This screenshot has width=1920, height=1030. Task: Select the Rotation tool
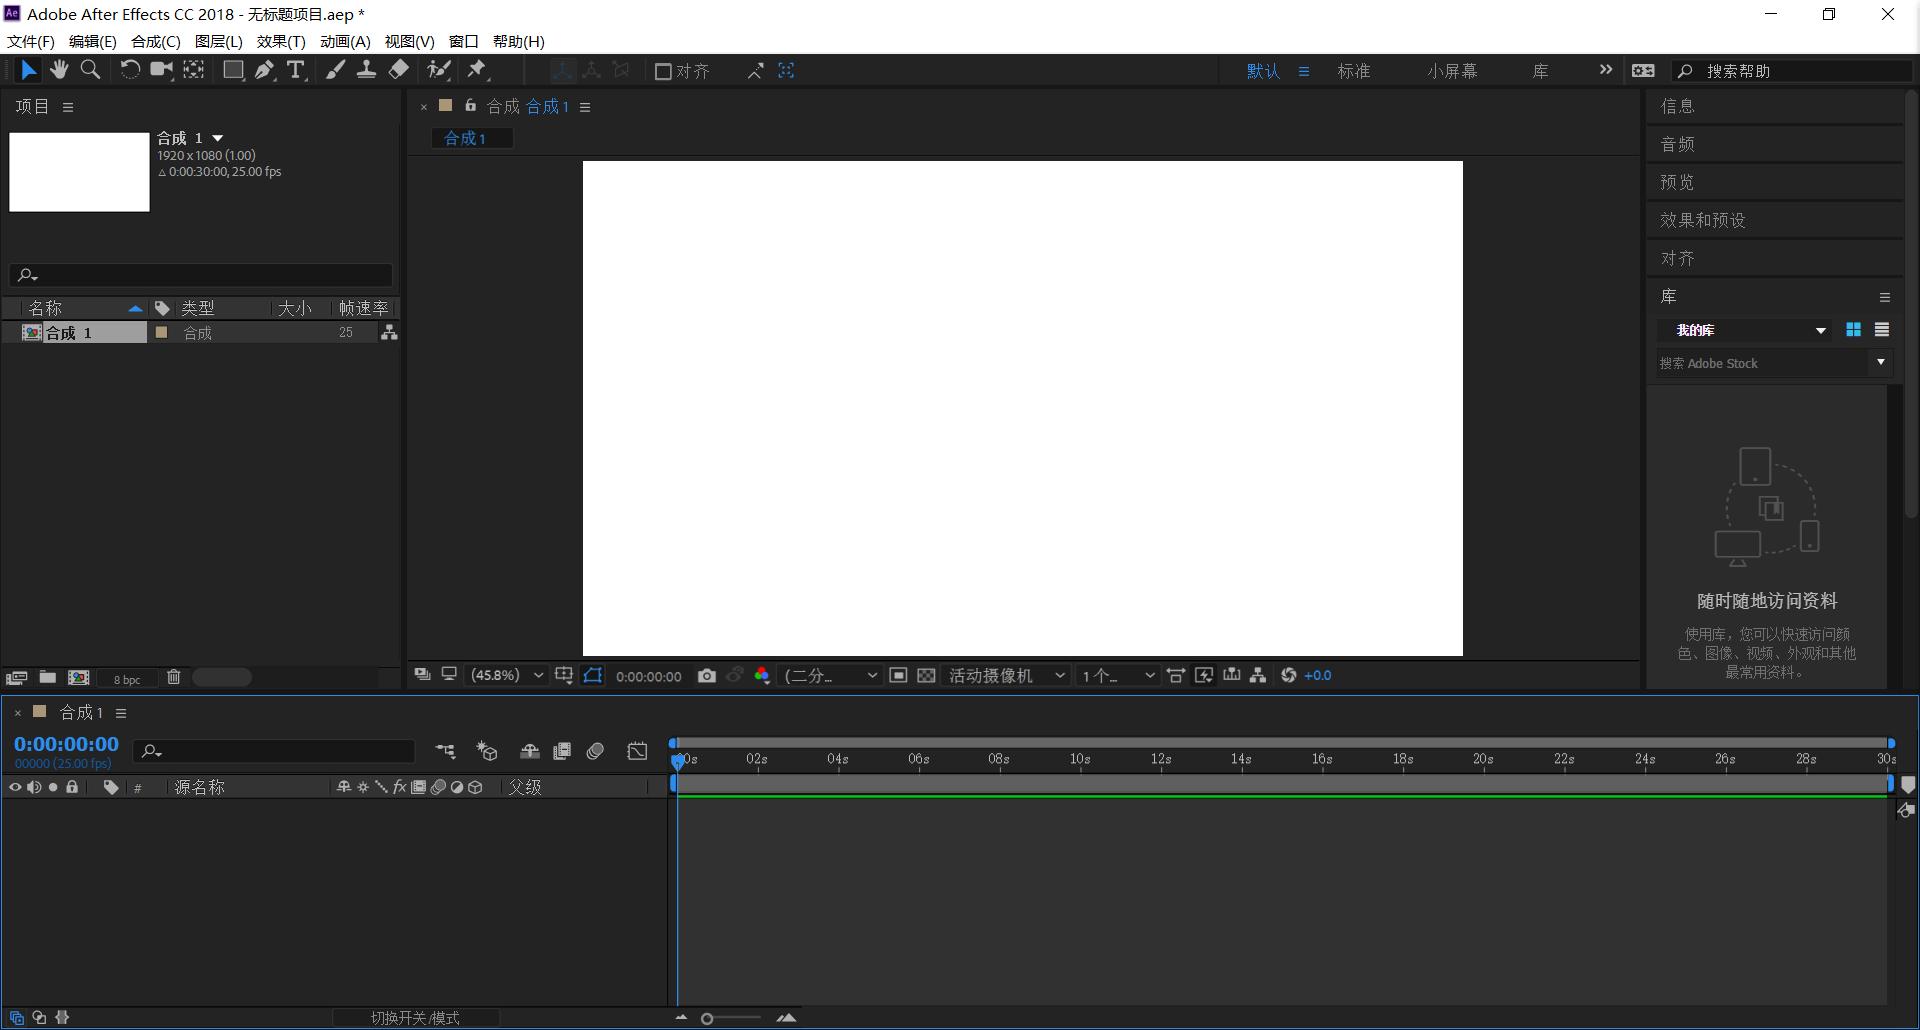(130, 70)
